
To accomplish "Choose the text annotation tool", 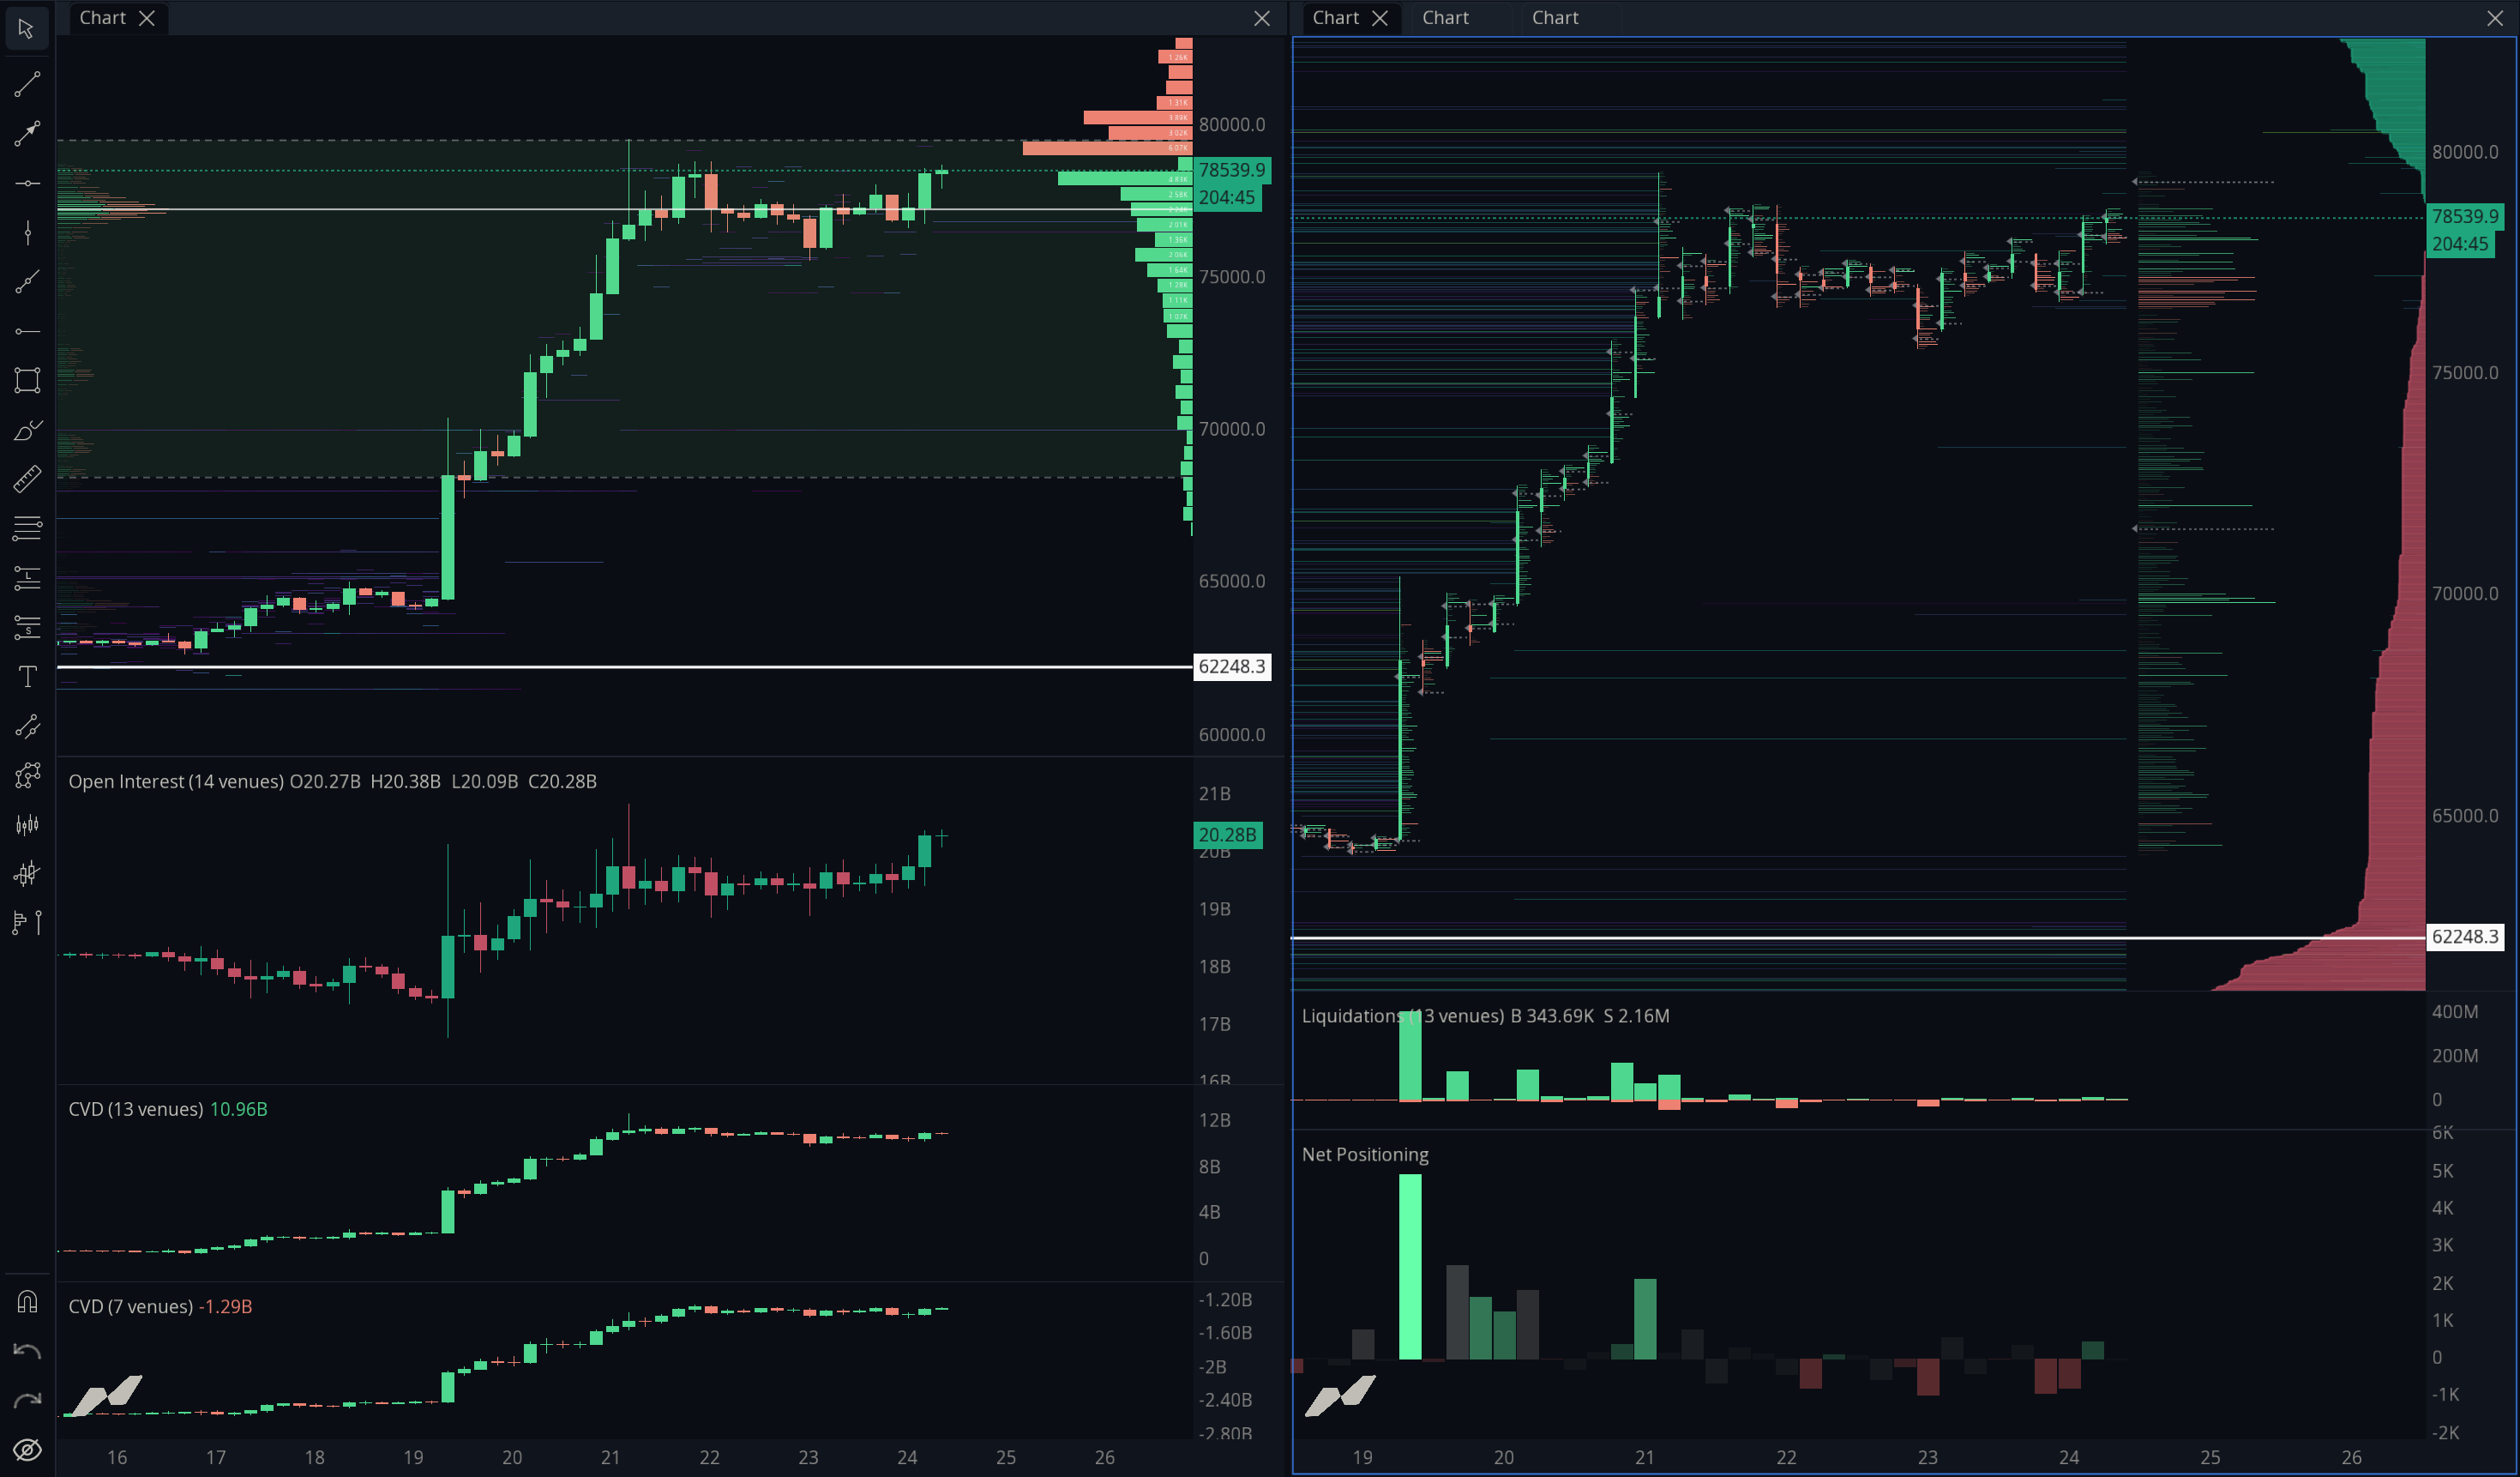I will click(27, 677).
